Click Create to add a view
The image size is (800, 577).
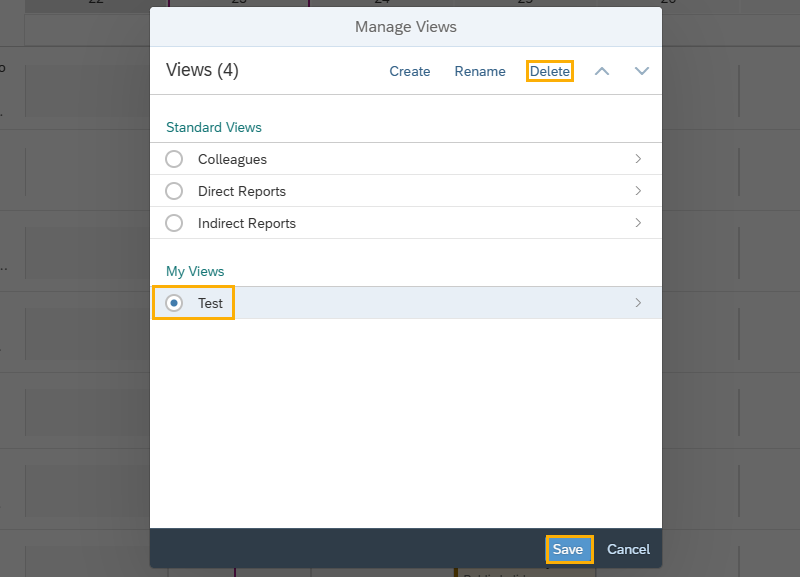click(410, 72)
